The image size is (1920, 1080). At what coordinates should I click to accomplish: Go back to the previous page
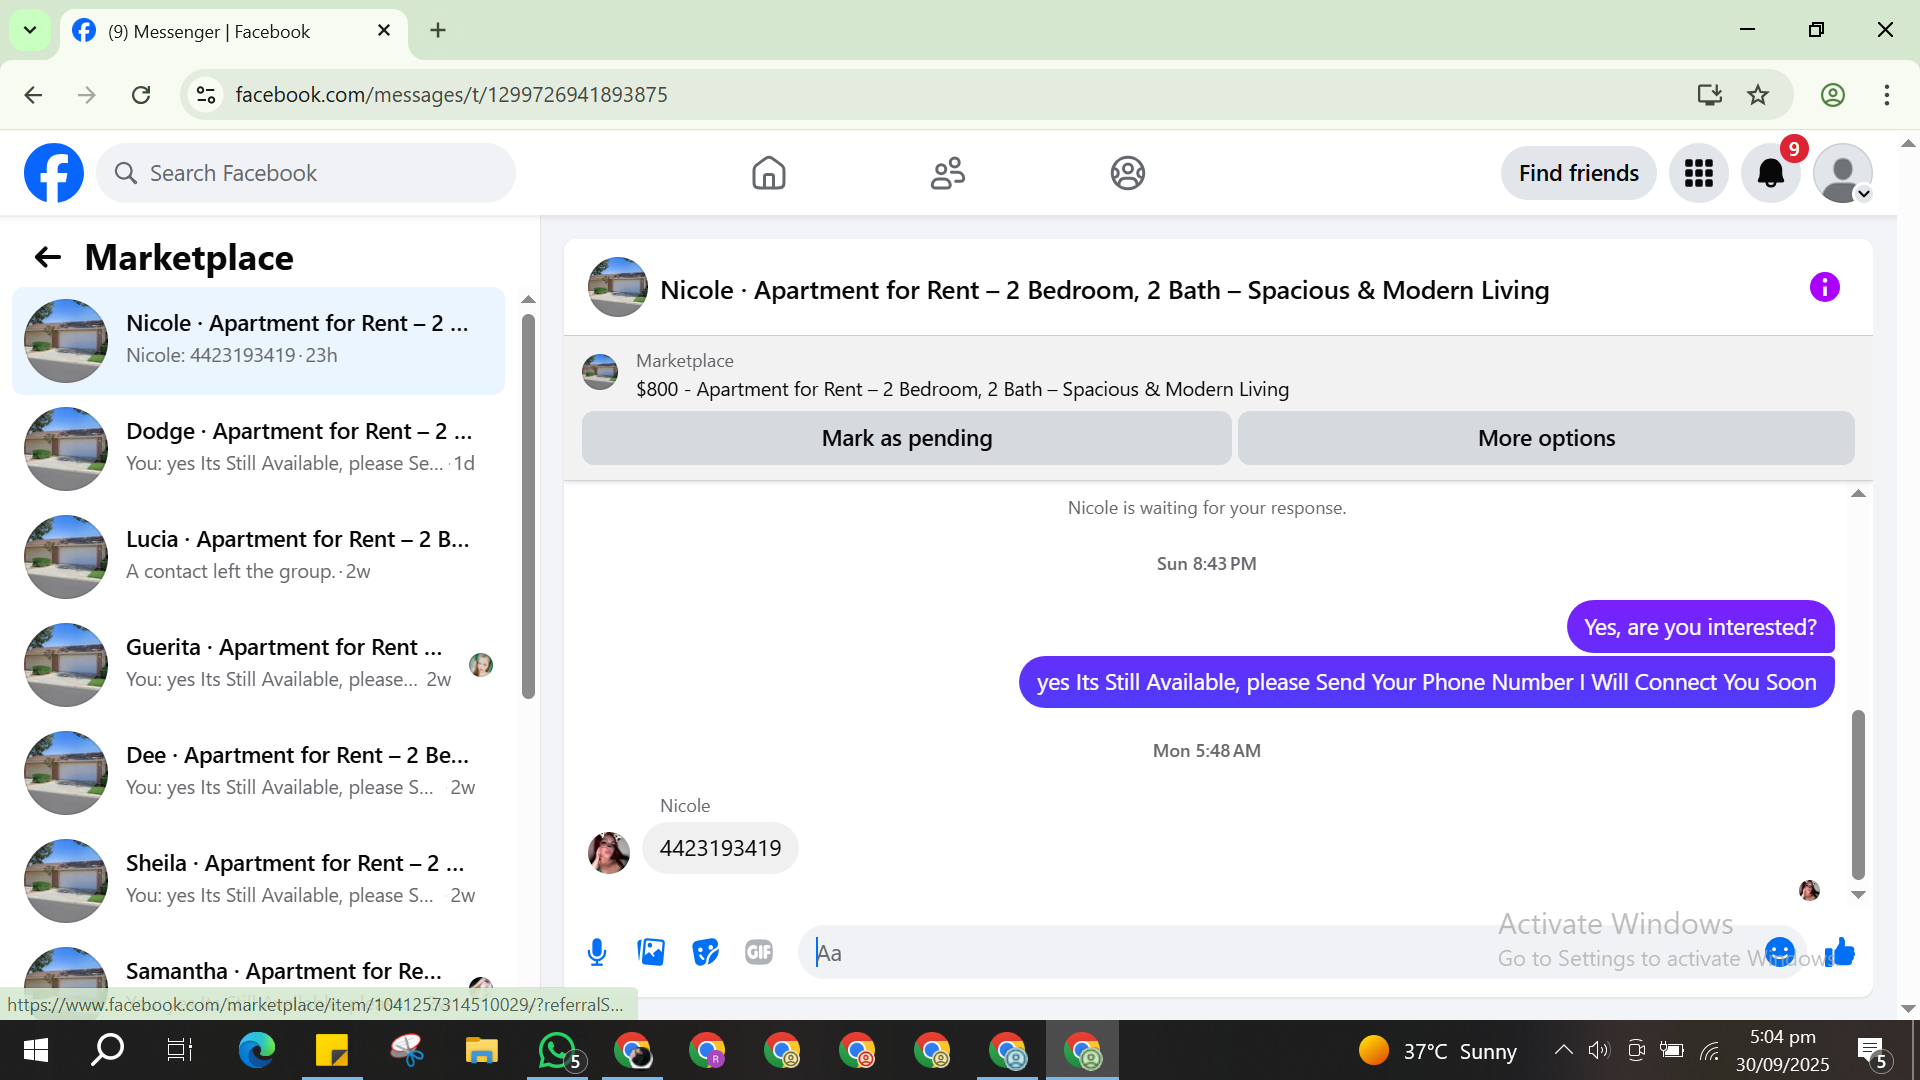pyautogui.click(x=33, y=95)
